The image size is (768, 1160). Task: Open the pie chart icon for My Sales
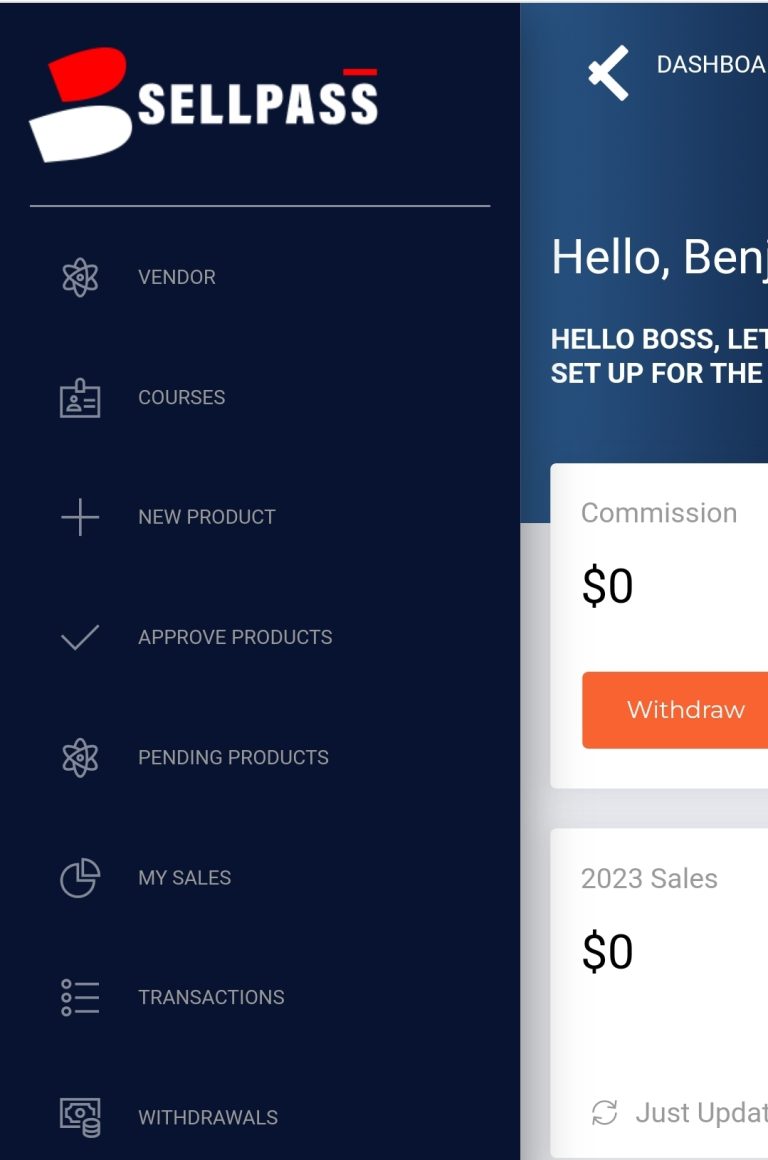pos(80,877)
